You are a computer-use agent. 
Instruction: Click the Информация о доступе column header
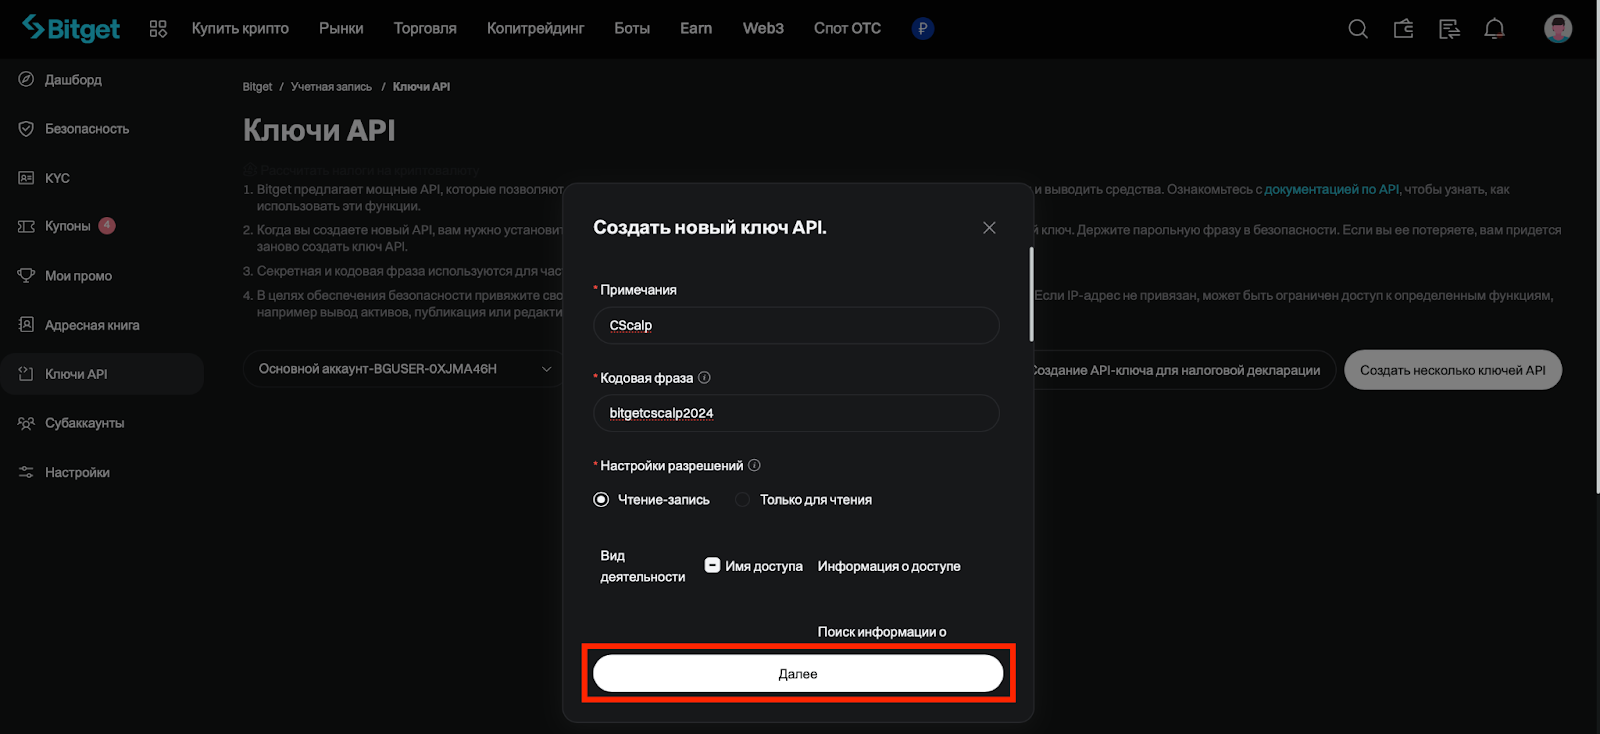coord(889,566)
